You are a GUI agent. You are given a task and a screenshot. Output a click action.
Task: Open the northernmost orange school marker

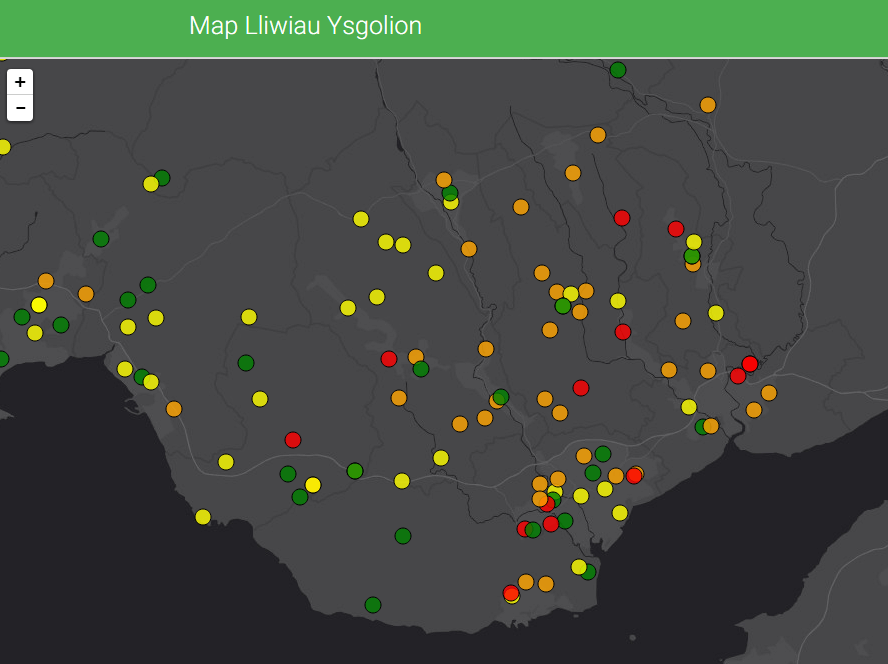[x=708, y=105]
